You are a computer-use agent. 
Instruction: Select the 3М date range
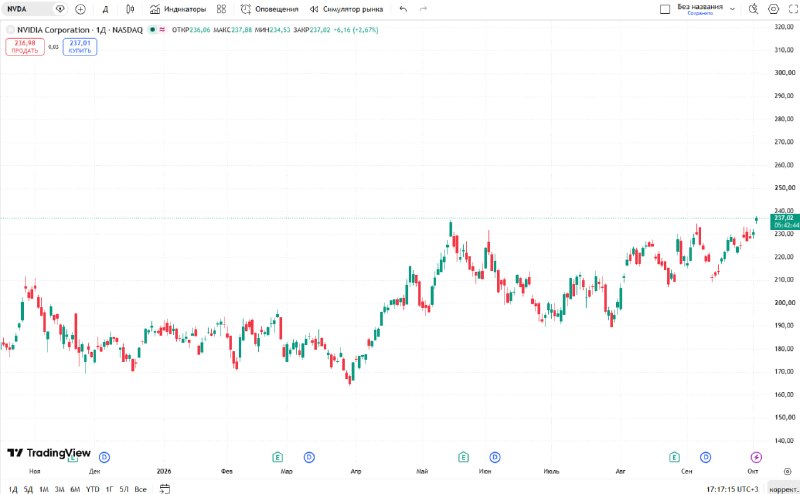60,489
